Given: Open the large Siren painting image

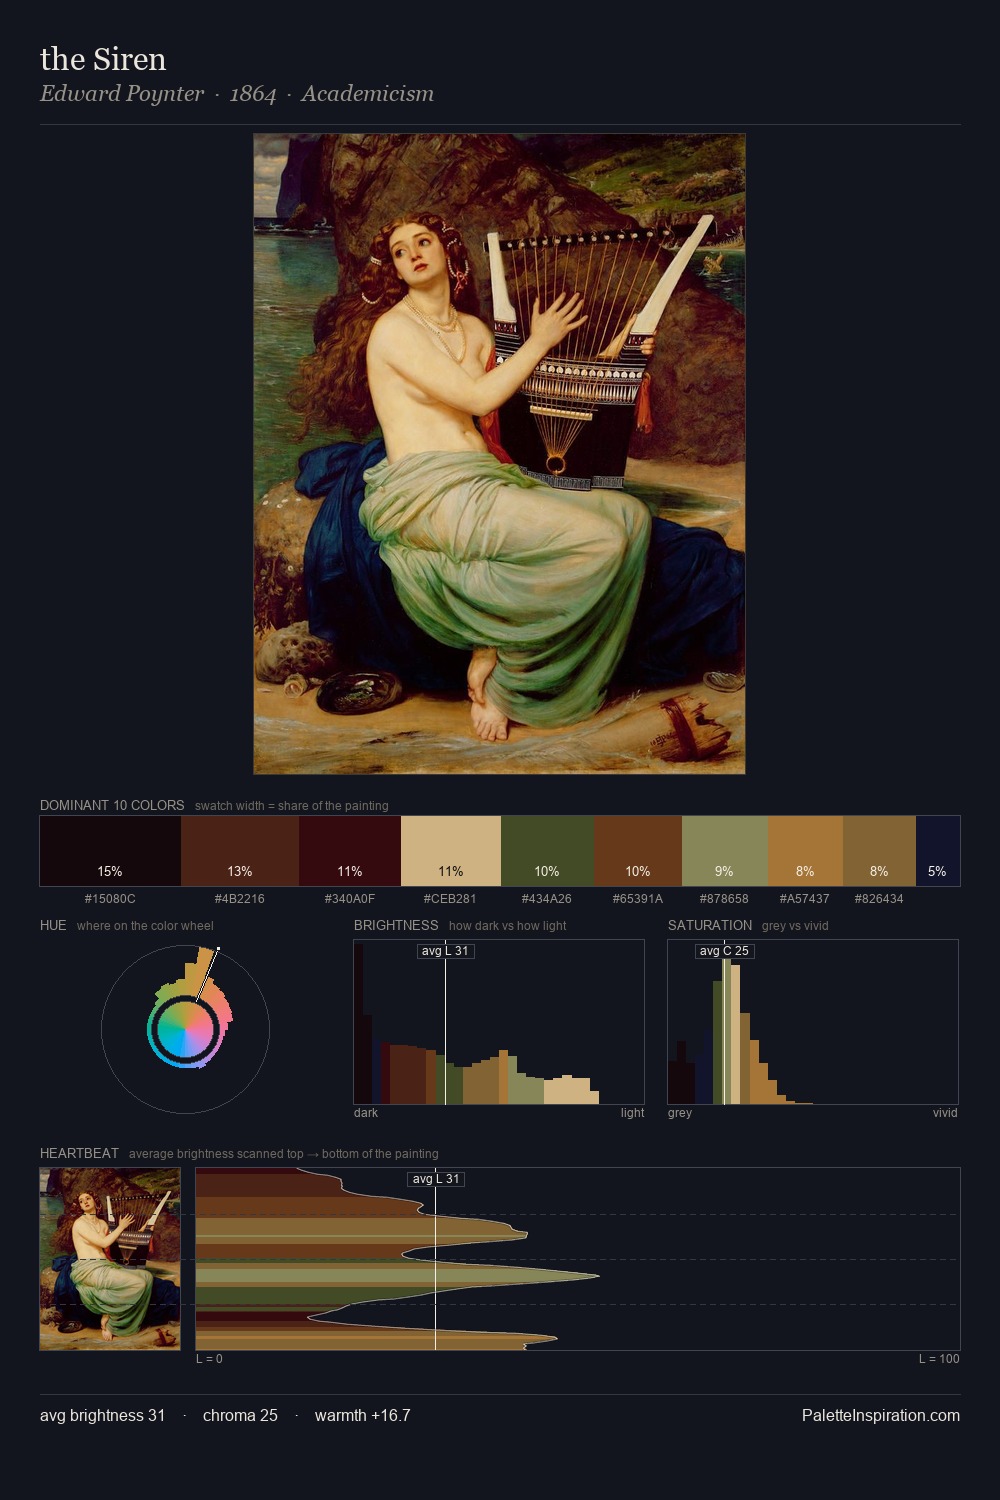Looking at the screenshot, I should coord(499,454).
